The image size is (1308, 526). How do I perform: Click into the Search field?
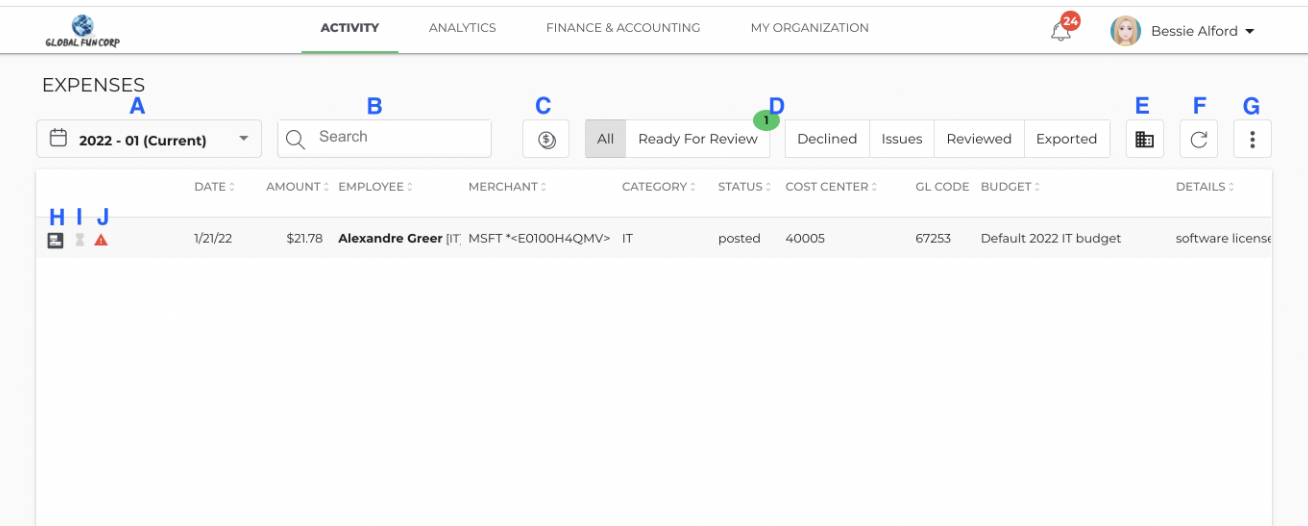coord(384,139)
